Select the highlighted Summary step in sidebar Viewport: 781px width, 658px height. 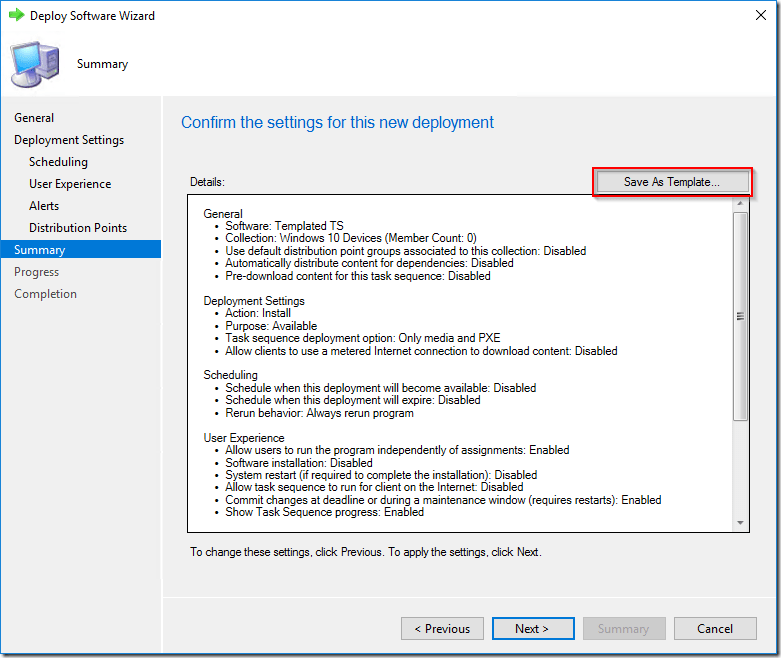40,250
